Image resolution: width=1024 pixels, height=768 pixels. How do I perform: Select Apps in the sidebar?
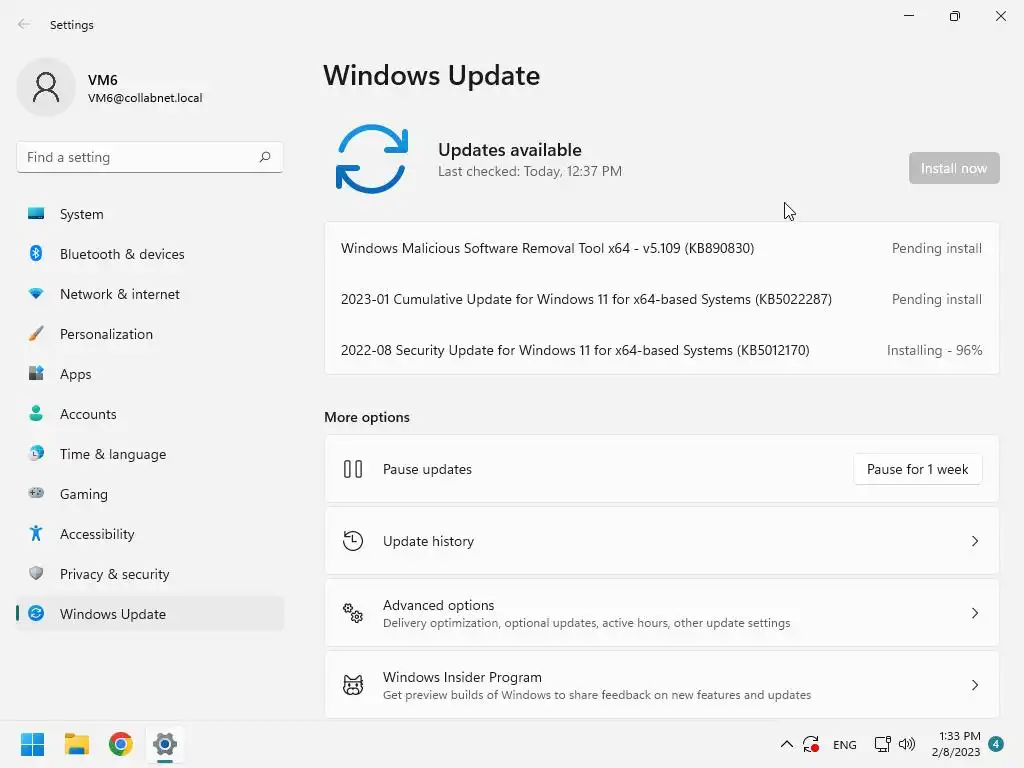click(x=150, y=374)
